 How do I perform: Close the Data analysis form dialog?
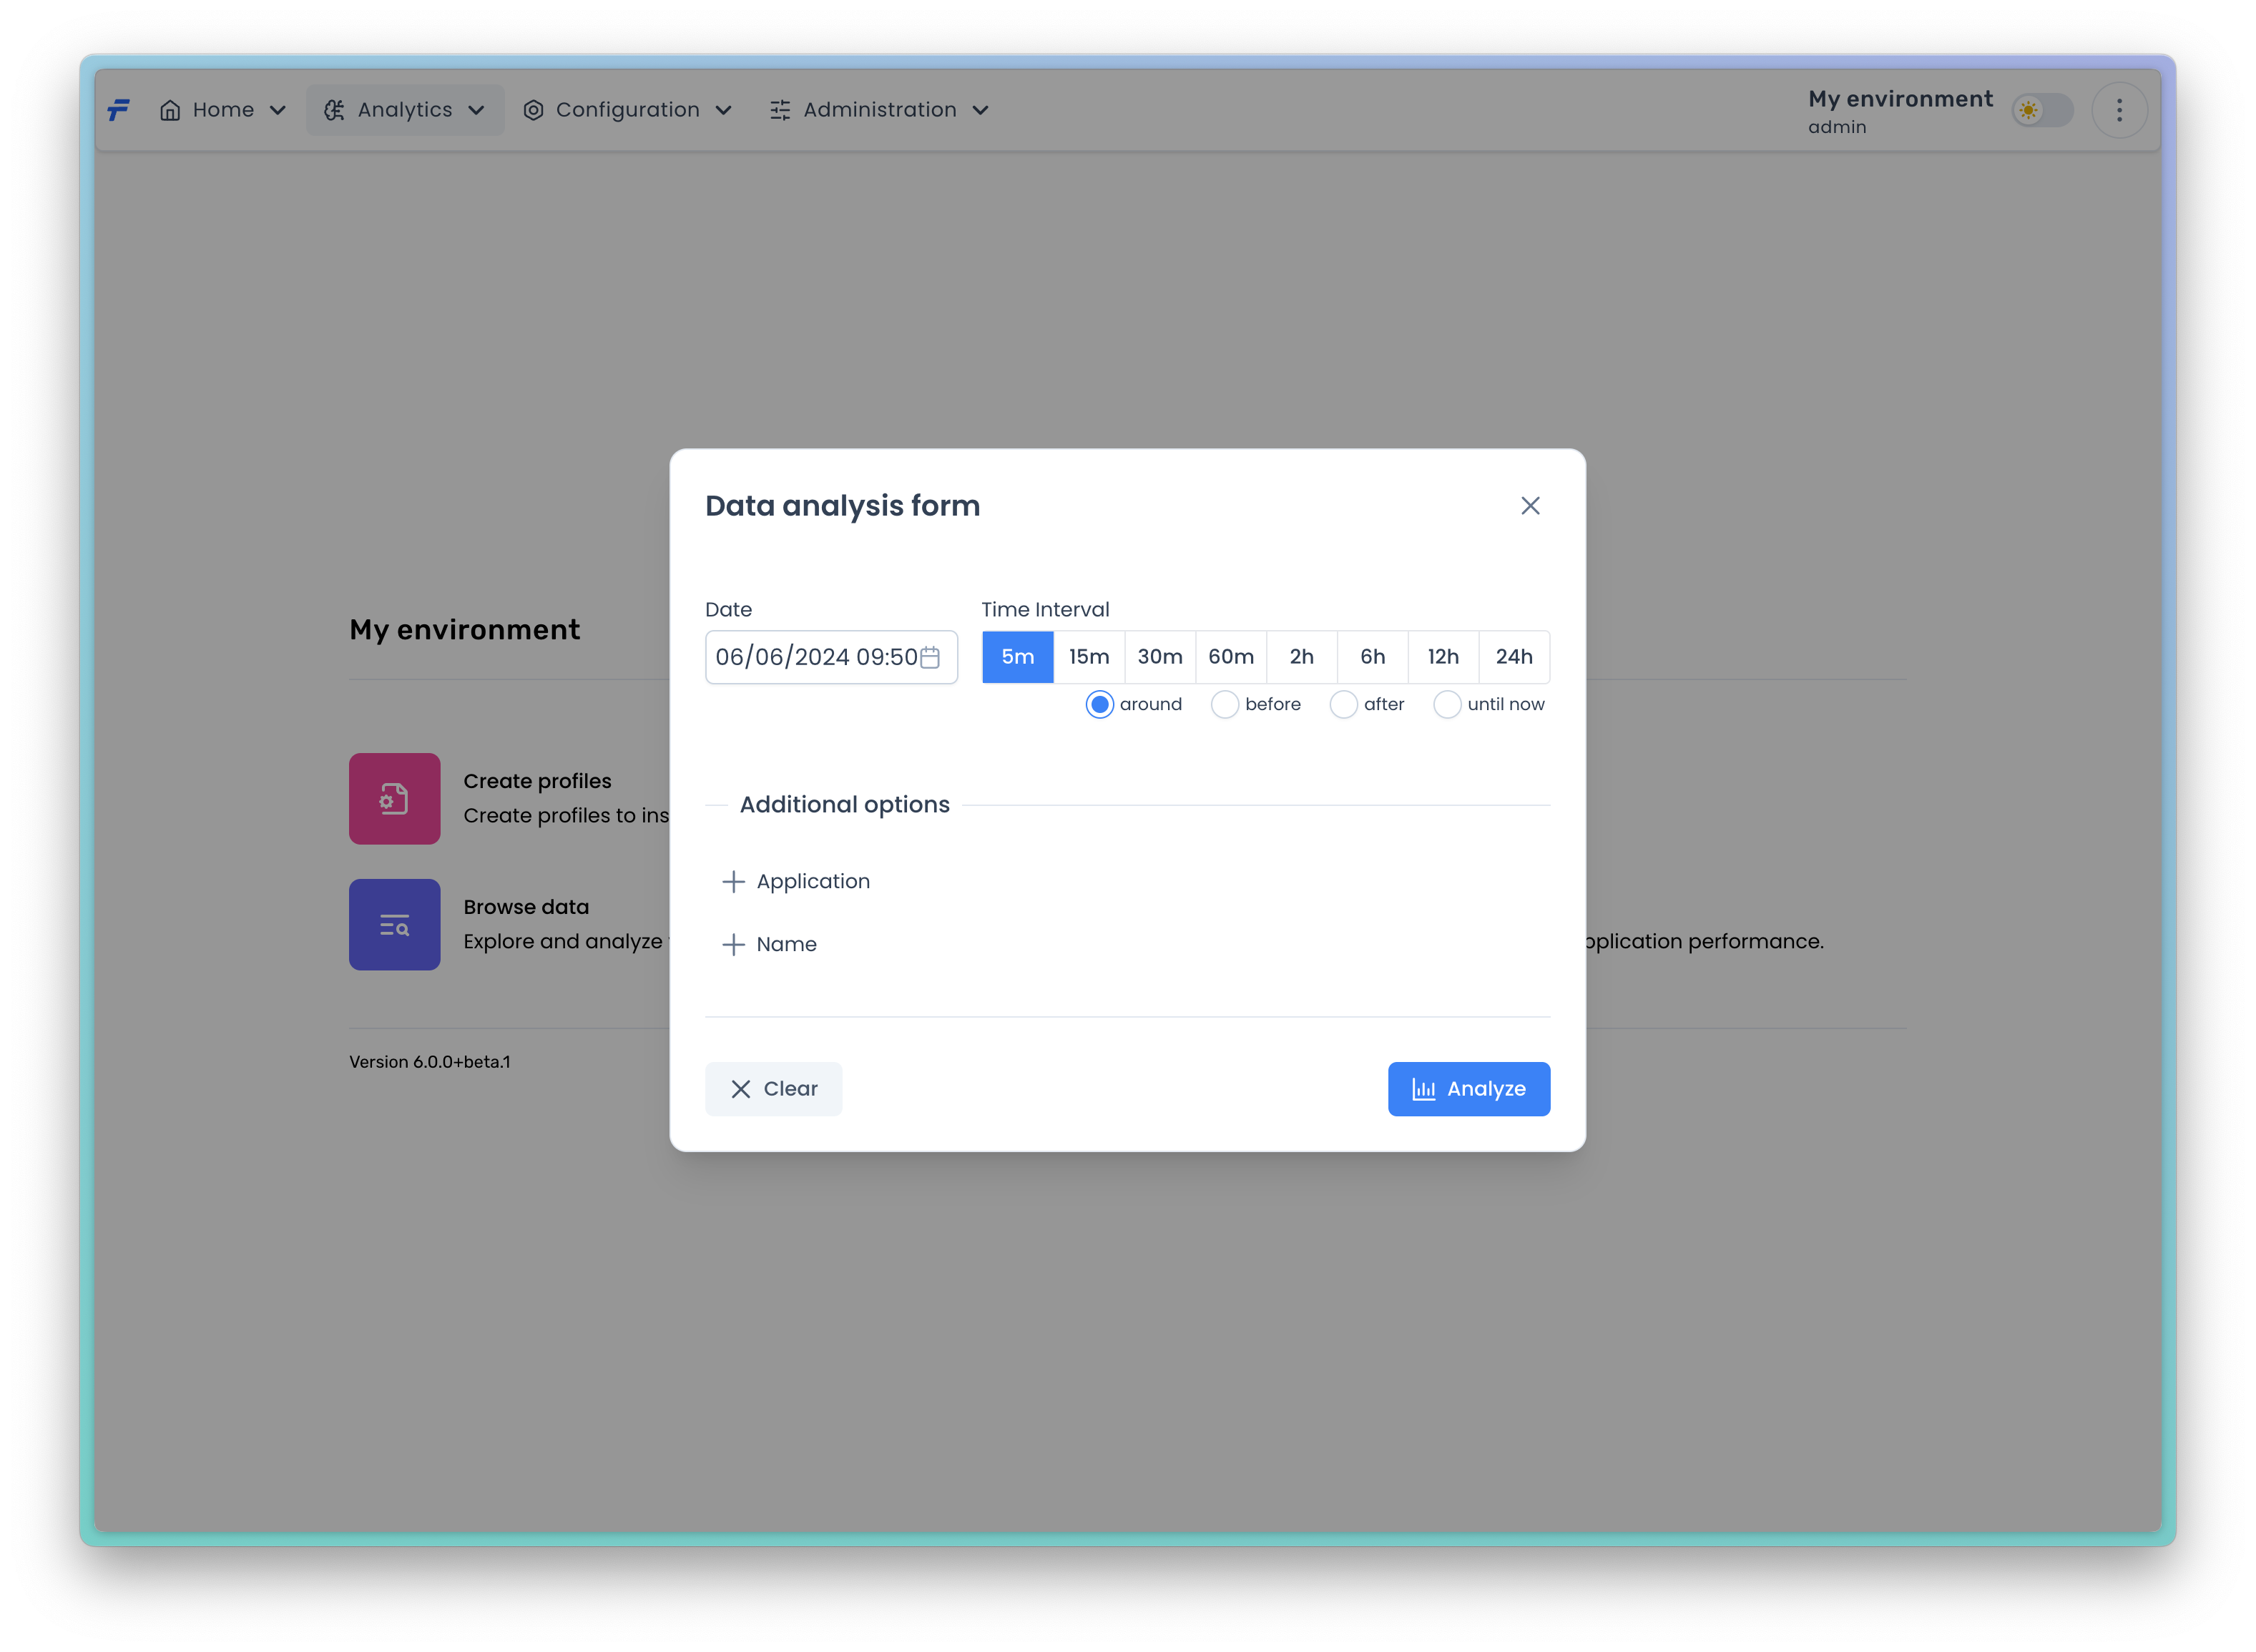1529,506
